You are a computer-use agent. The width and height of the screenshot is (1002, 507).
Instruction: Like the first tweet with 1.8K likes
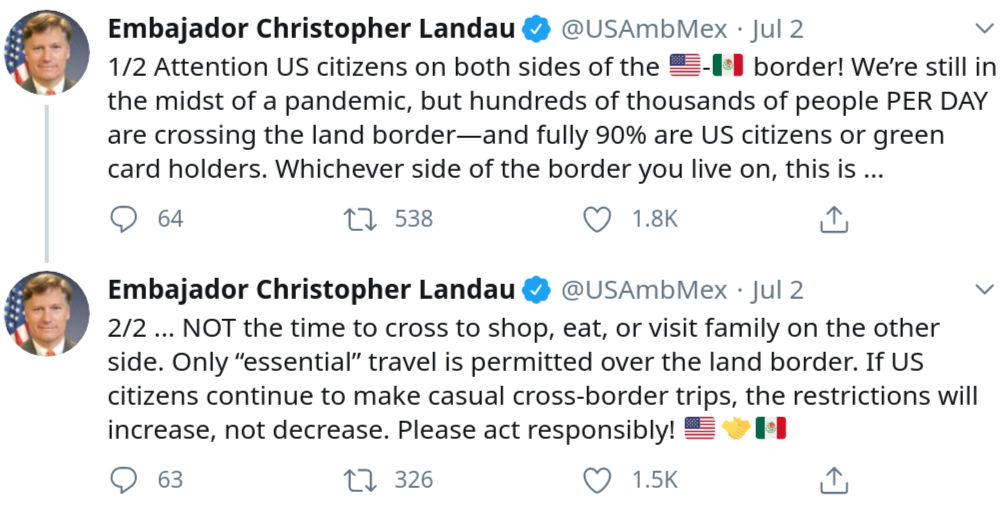pyautogui.click(x=597, y=219)
